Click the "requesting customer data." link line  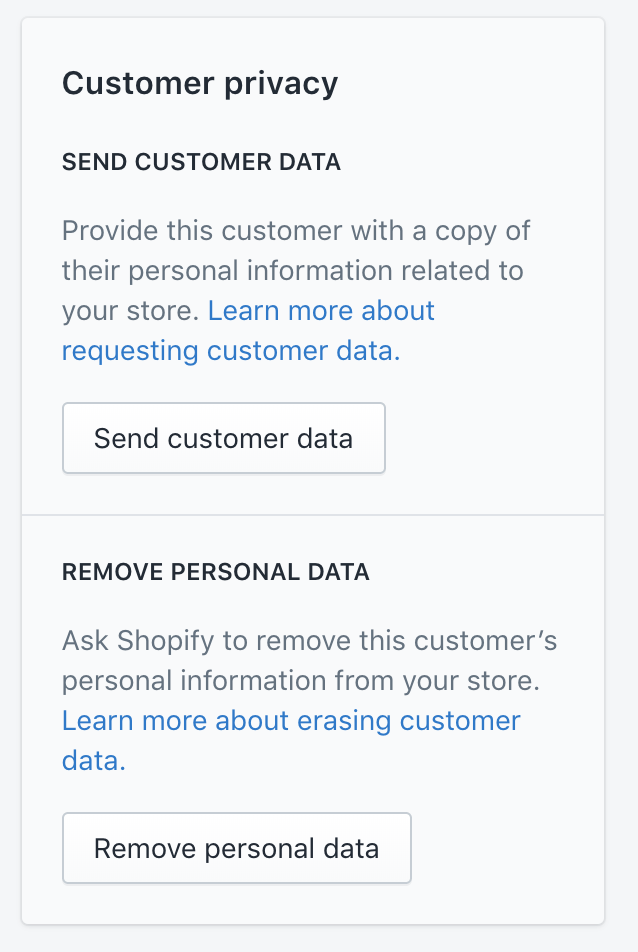coord(231,351)
